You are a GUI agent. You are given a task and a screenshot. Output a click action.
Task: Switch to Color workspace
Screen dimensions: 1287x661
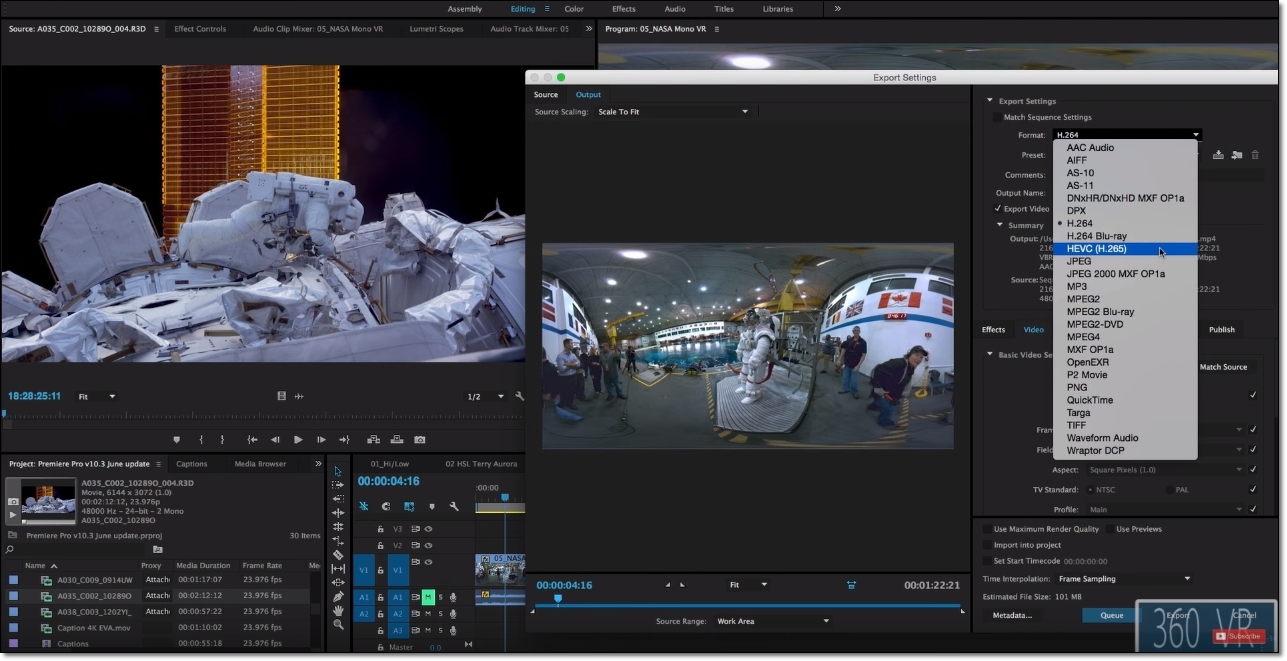tap(574, 9)
